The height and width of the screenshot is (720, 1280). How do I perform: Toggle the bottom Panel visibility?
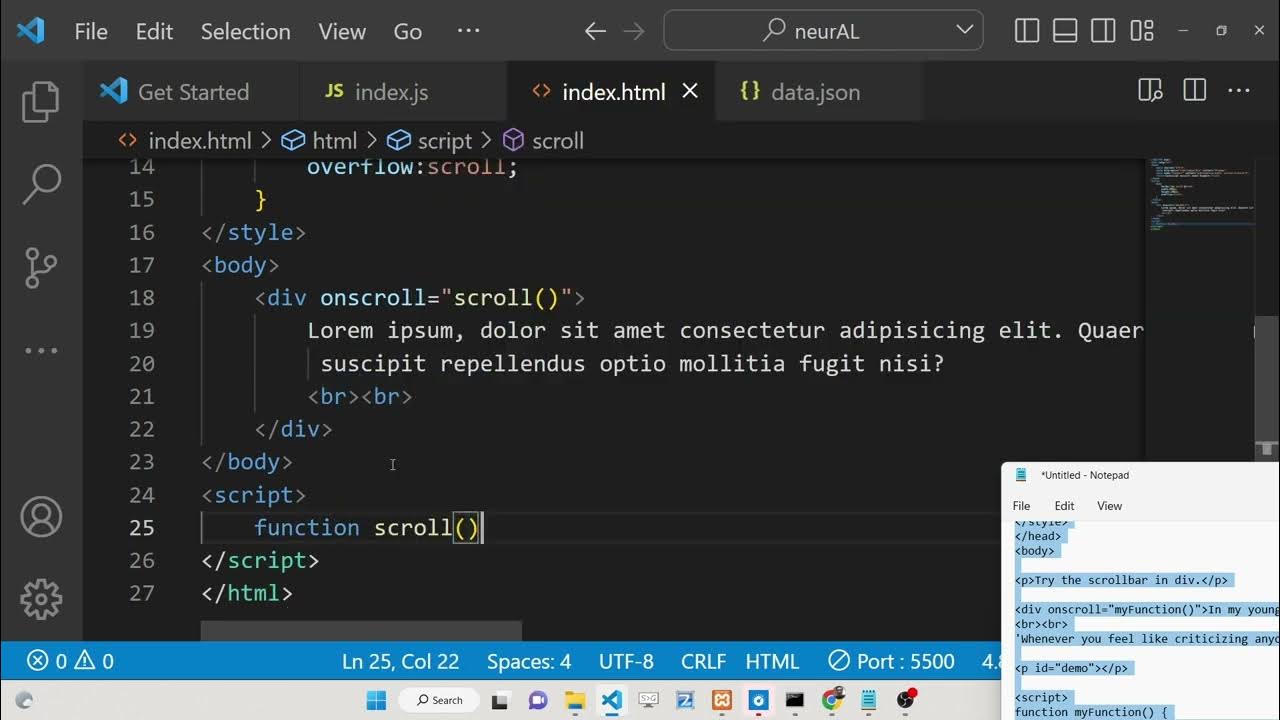(1065, 31)
